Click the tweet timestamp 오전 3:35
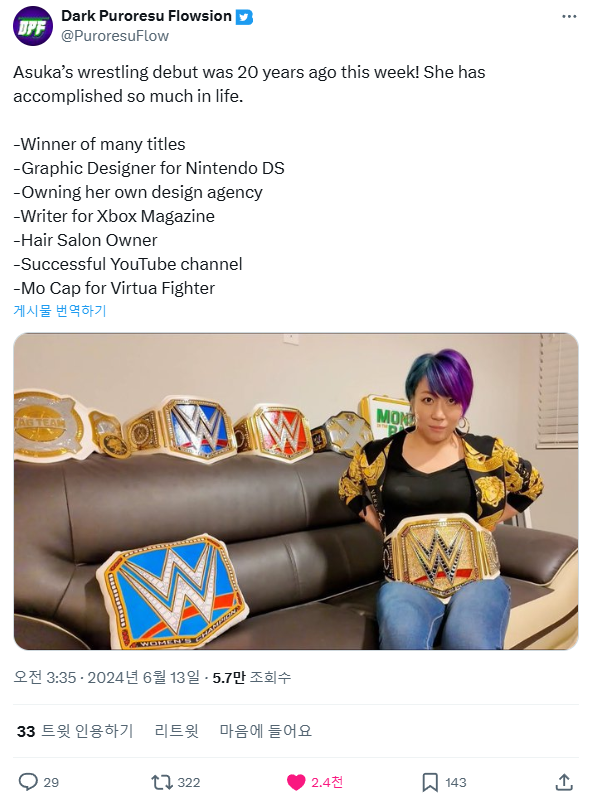The width and height of the screenshot is (589, 800). point(44,677)
